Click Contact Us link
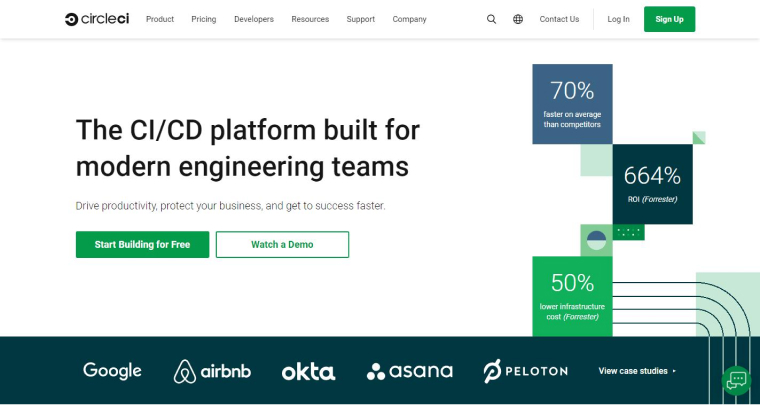This screenshot has height=405, width=760. point(559,19)
